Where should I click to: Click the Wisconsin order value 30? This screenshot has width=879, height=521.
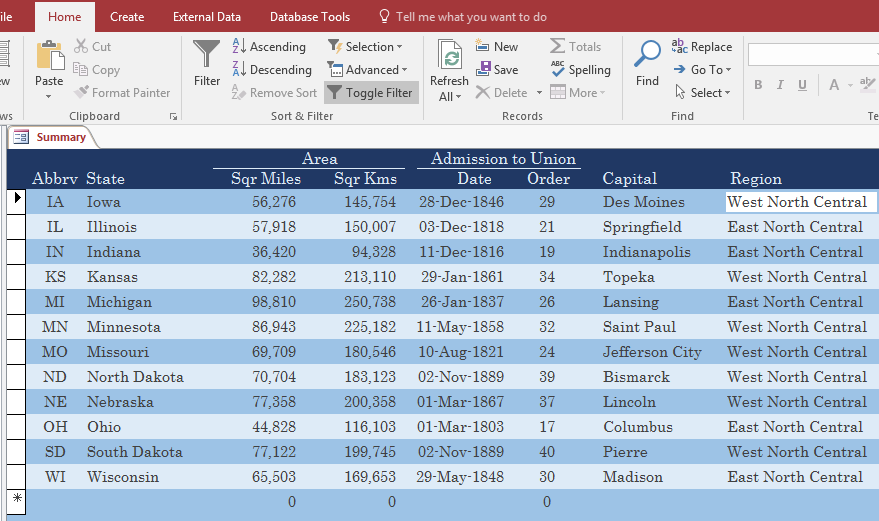547,477
